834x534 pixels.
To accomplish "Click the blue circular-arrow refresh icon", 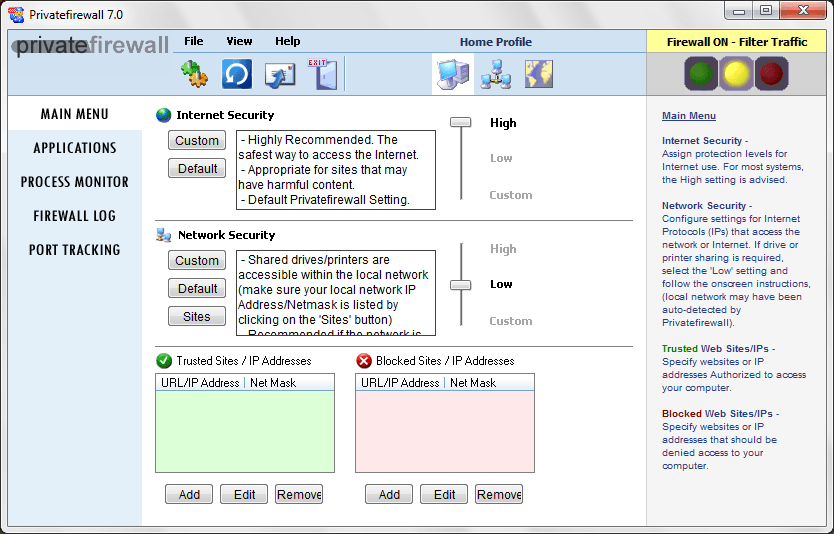I will click(x=237, y=74).
